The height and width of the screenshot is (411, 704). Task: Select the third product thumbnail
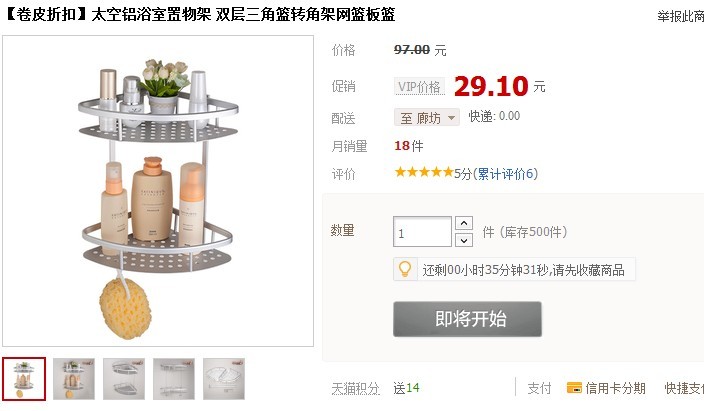click(124, 379)
